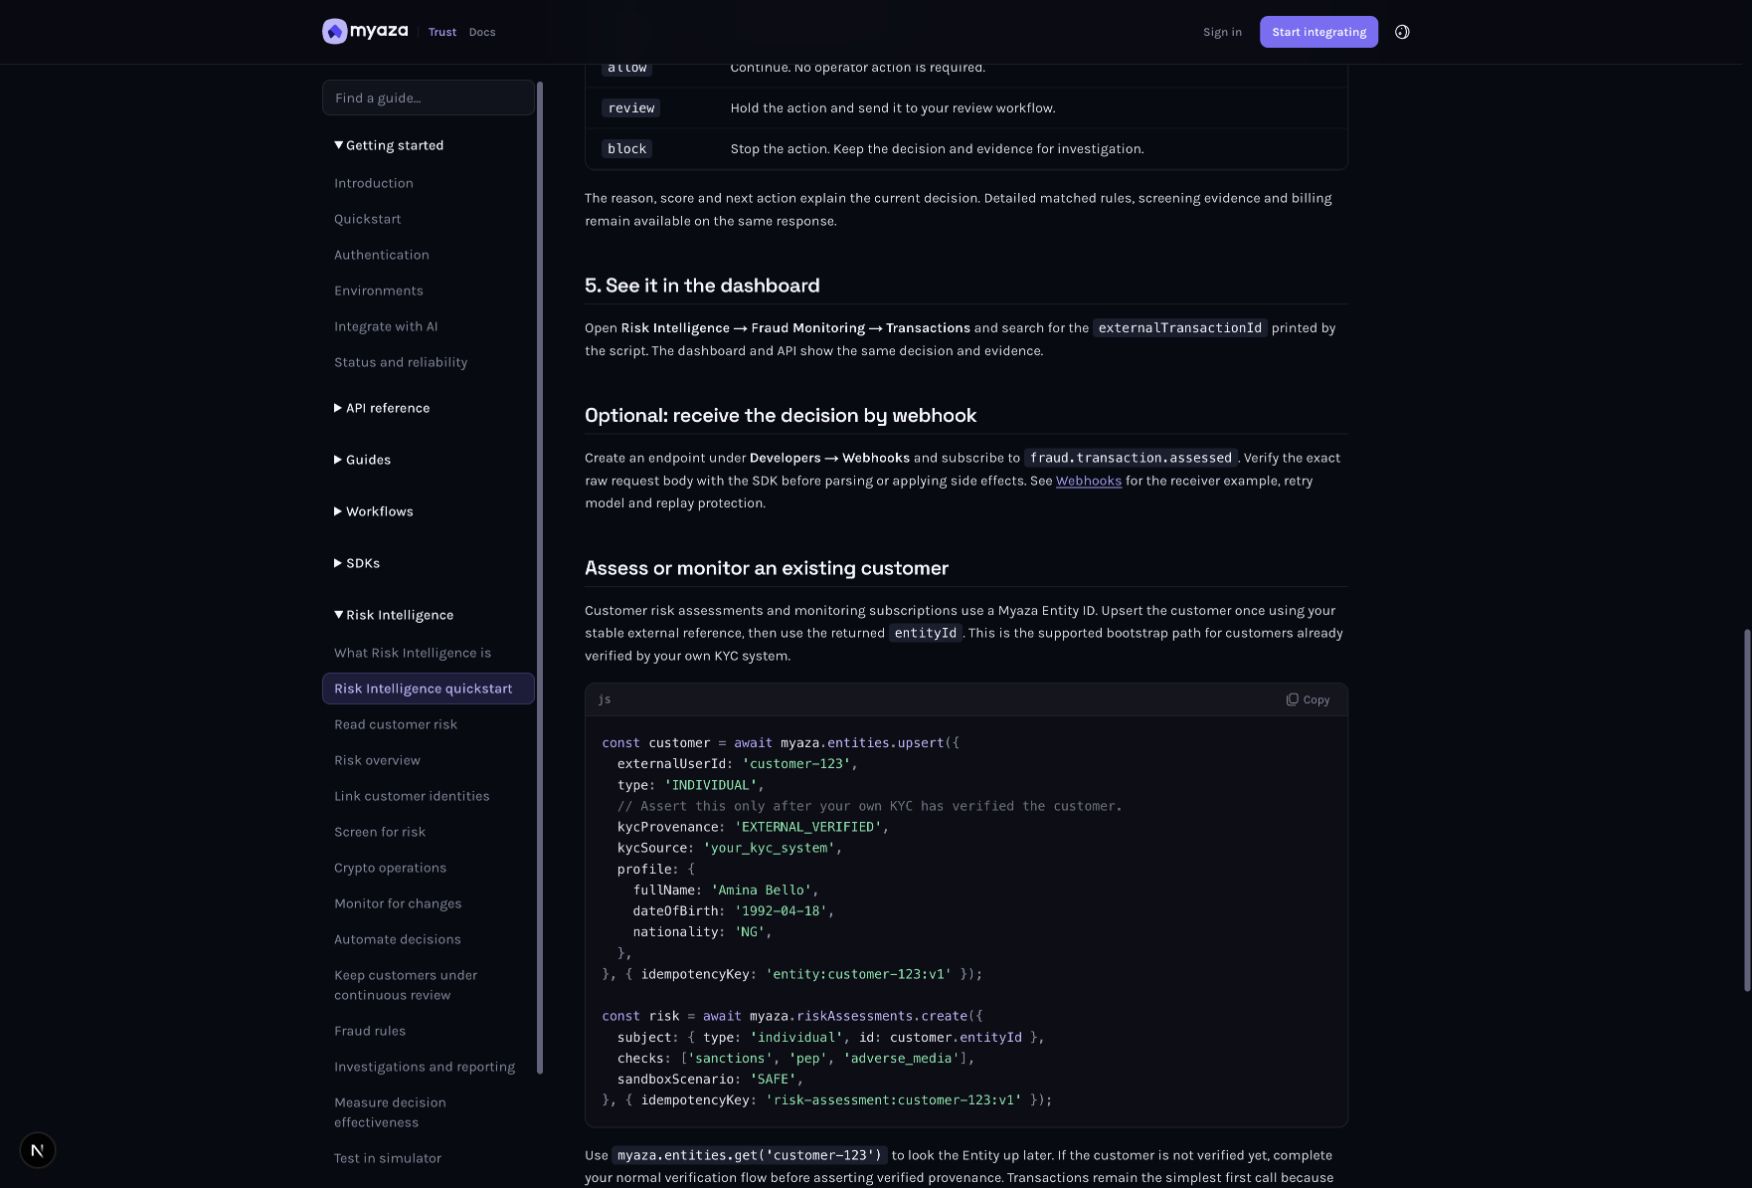Focus the Find a guide search field
Image resolution: width=1752 pixels, height=1188 pixels.
pos(428,98)
